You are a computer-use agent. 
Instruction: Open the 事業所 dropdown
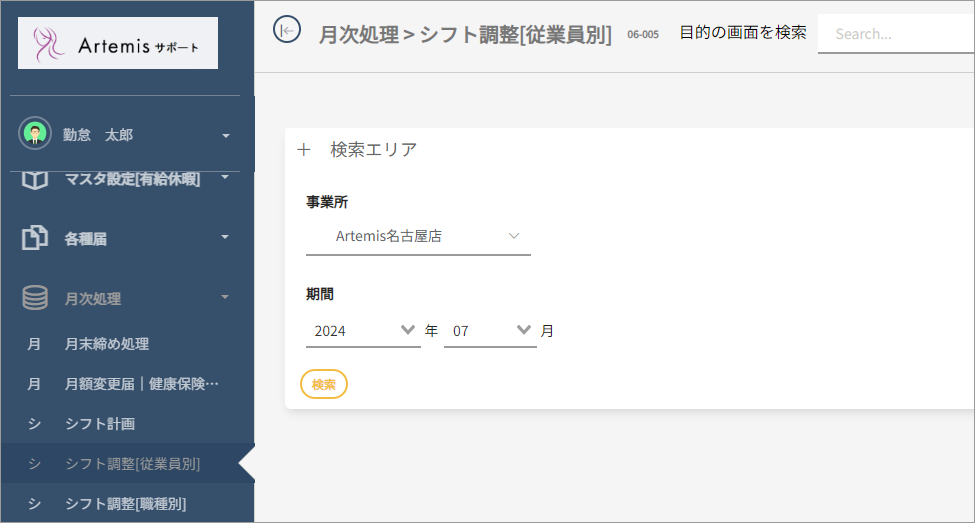(418, 237)
